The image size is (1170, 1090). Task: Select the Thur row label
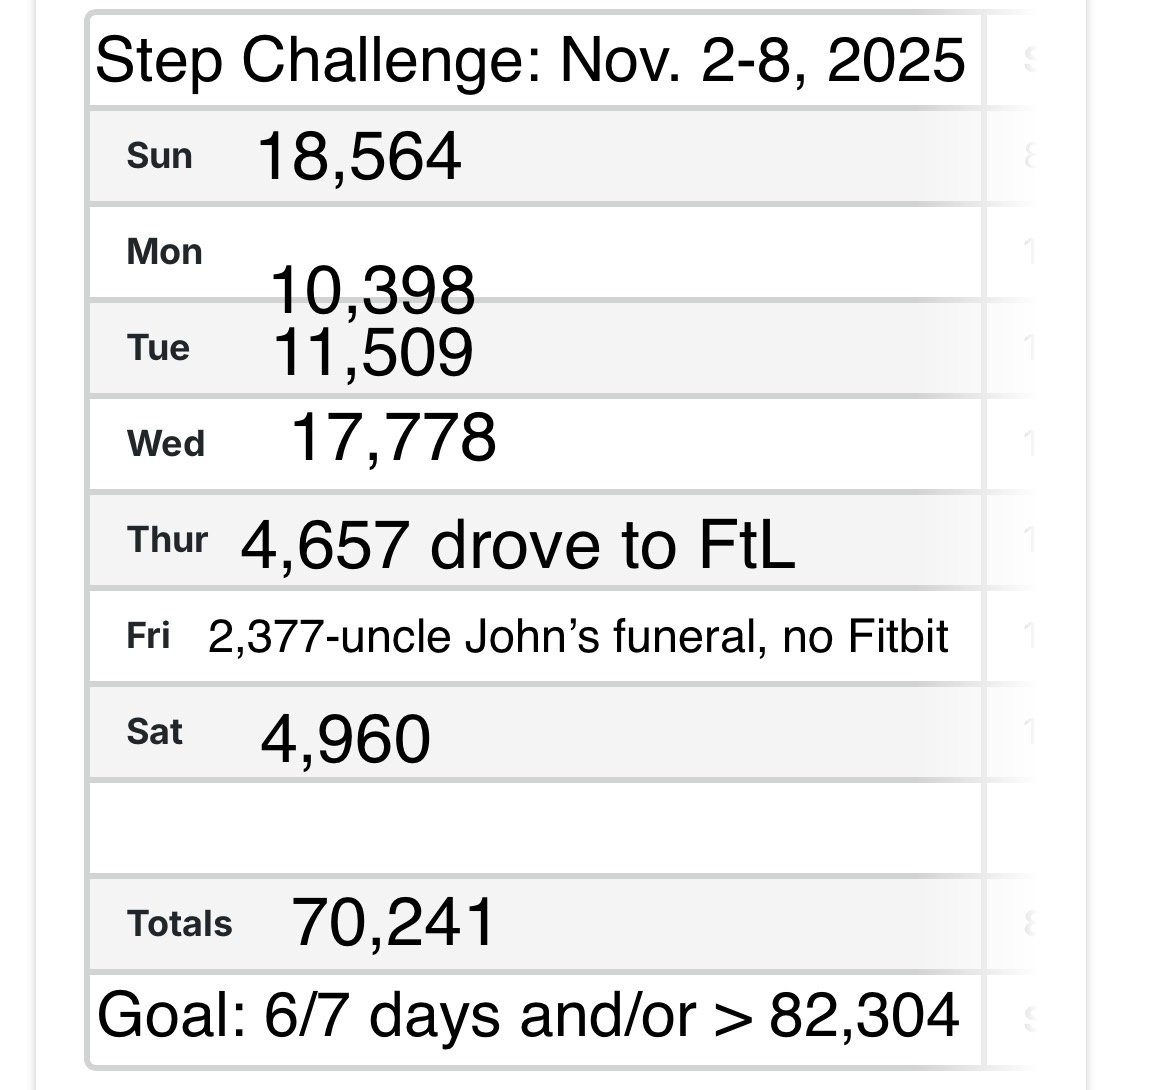pyautogui.click(x=167, y=539)
